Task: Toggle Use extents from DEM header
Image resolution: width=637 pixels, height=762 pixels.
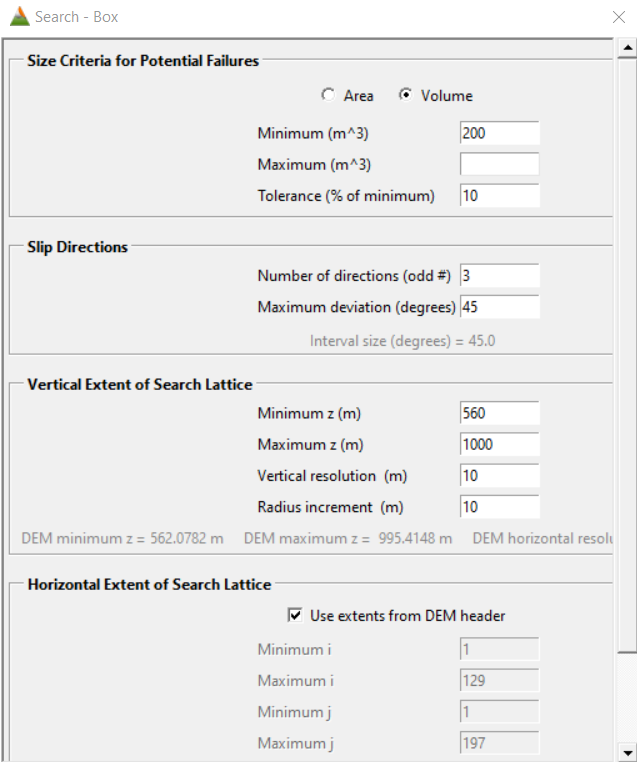Action: tap(295, 615)
